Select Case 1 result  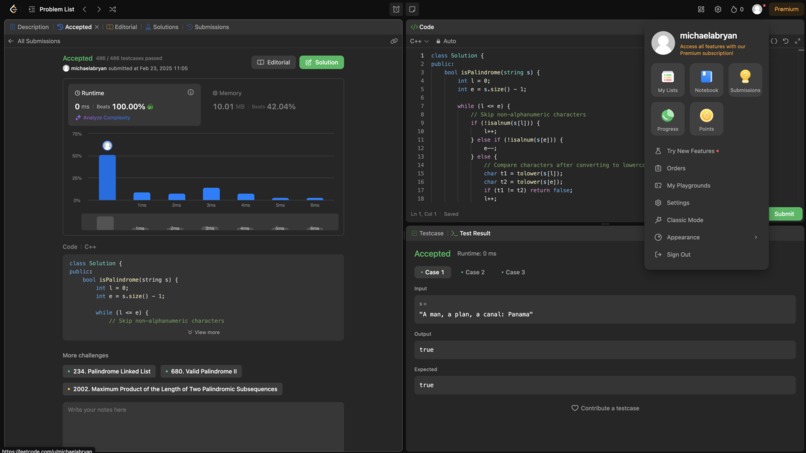click(x=432, y=272)
